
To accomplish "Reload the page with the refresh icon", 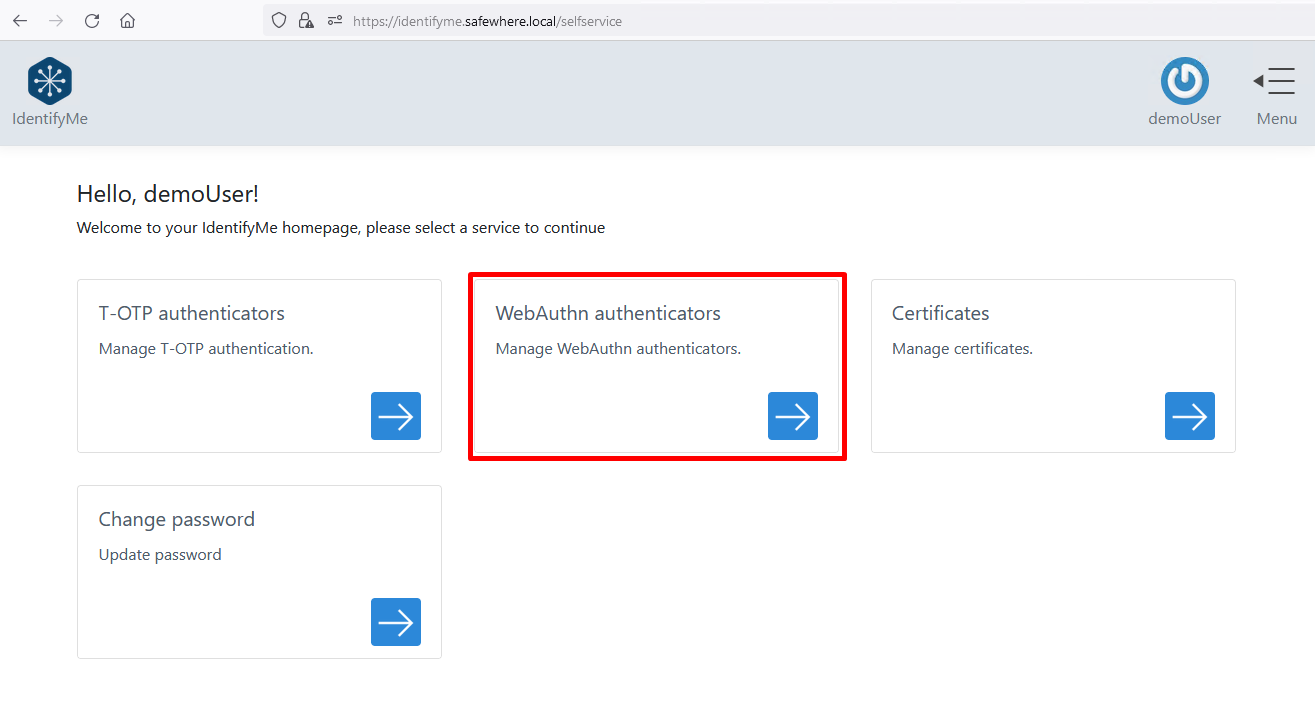I will click(x=92, y=21).
